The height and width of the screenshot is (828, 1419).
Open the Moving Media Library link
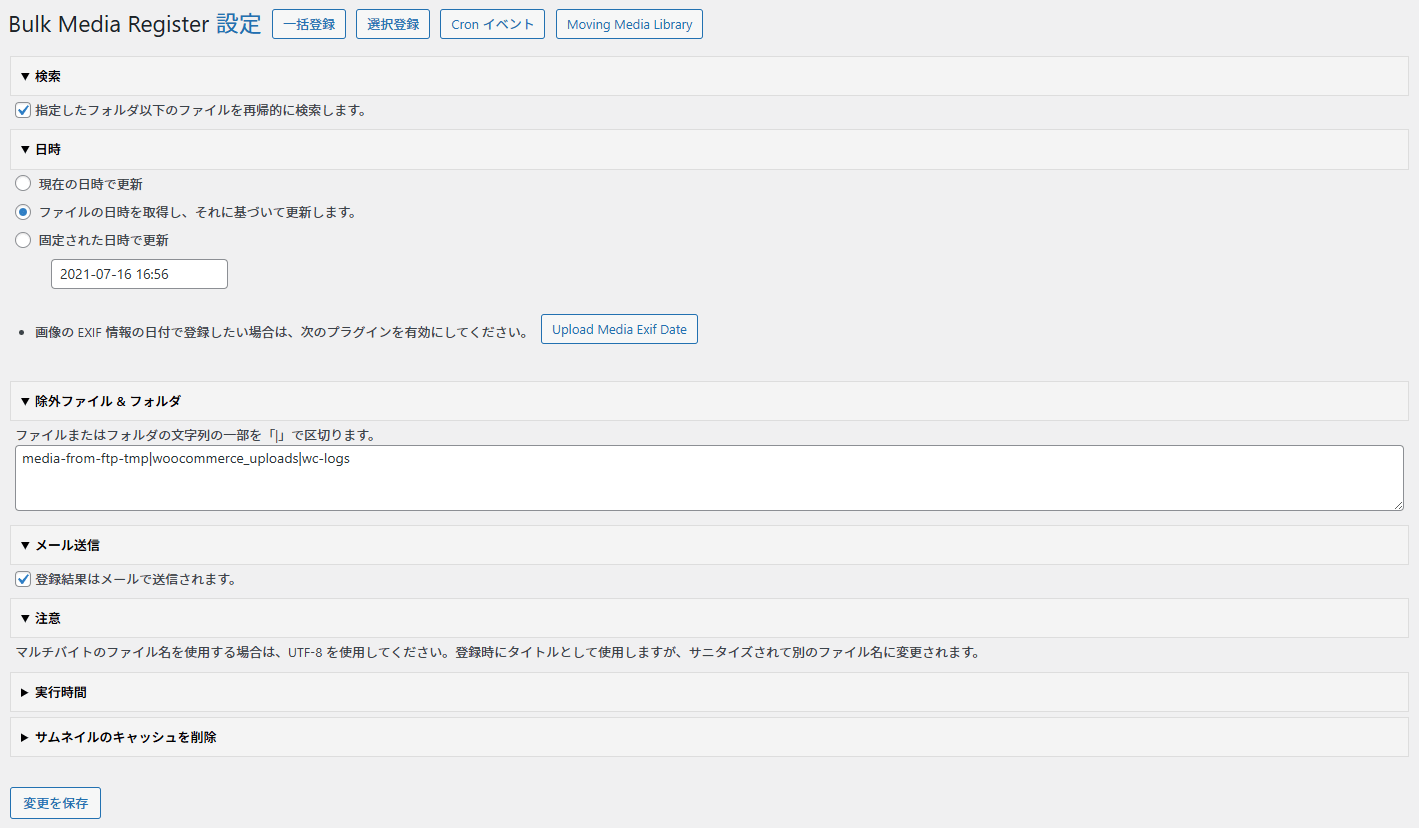point(629,24)
